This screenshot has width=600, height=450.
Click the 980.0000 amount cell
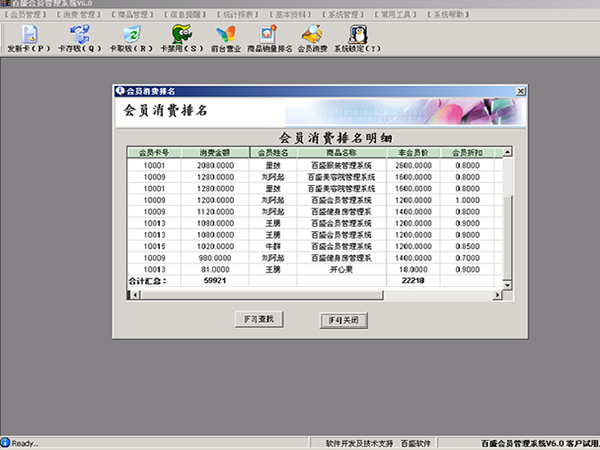pos(215,258)
